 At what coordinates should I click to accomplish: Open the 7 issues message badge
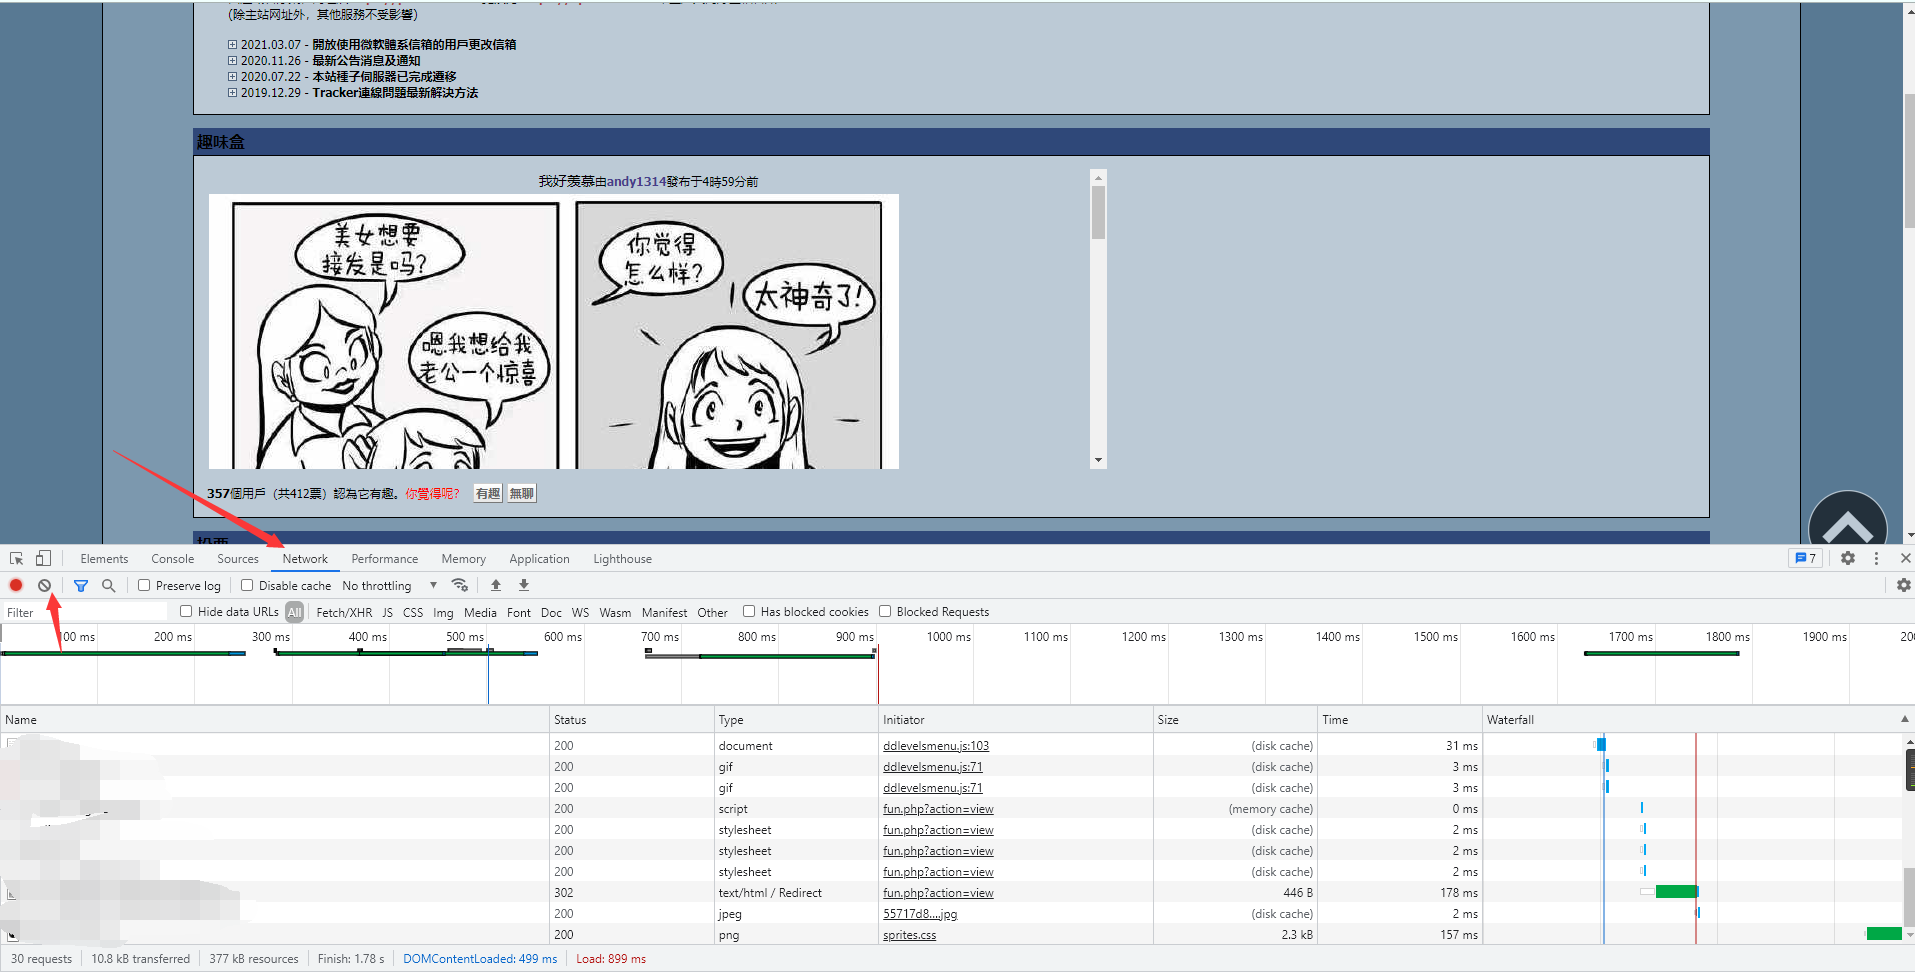point(1805,558)
